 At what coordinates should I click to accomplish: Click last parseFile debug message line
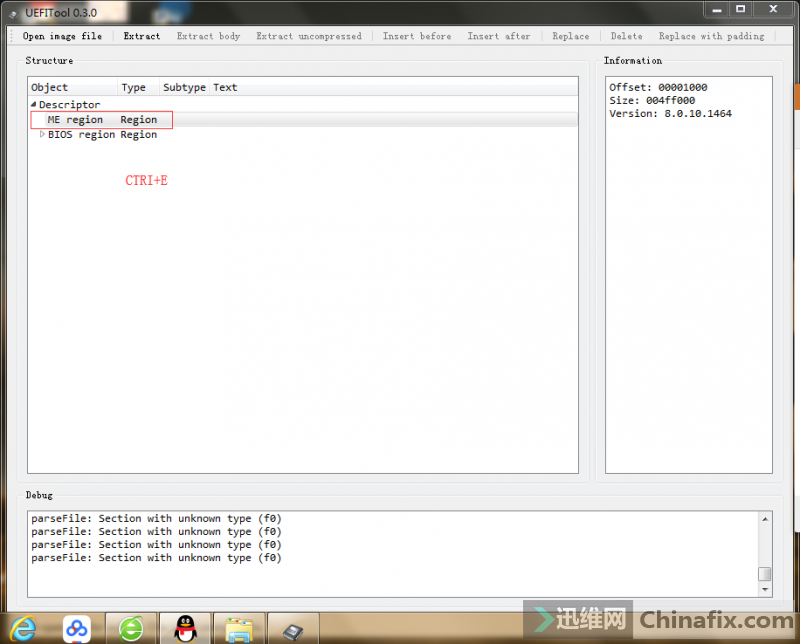pos(156,558)
